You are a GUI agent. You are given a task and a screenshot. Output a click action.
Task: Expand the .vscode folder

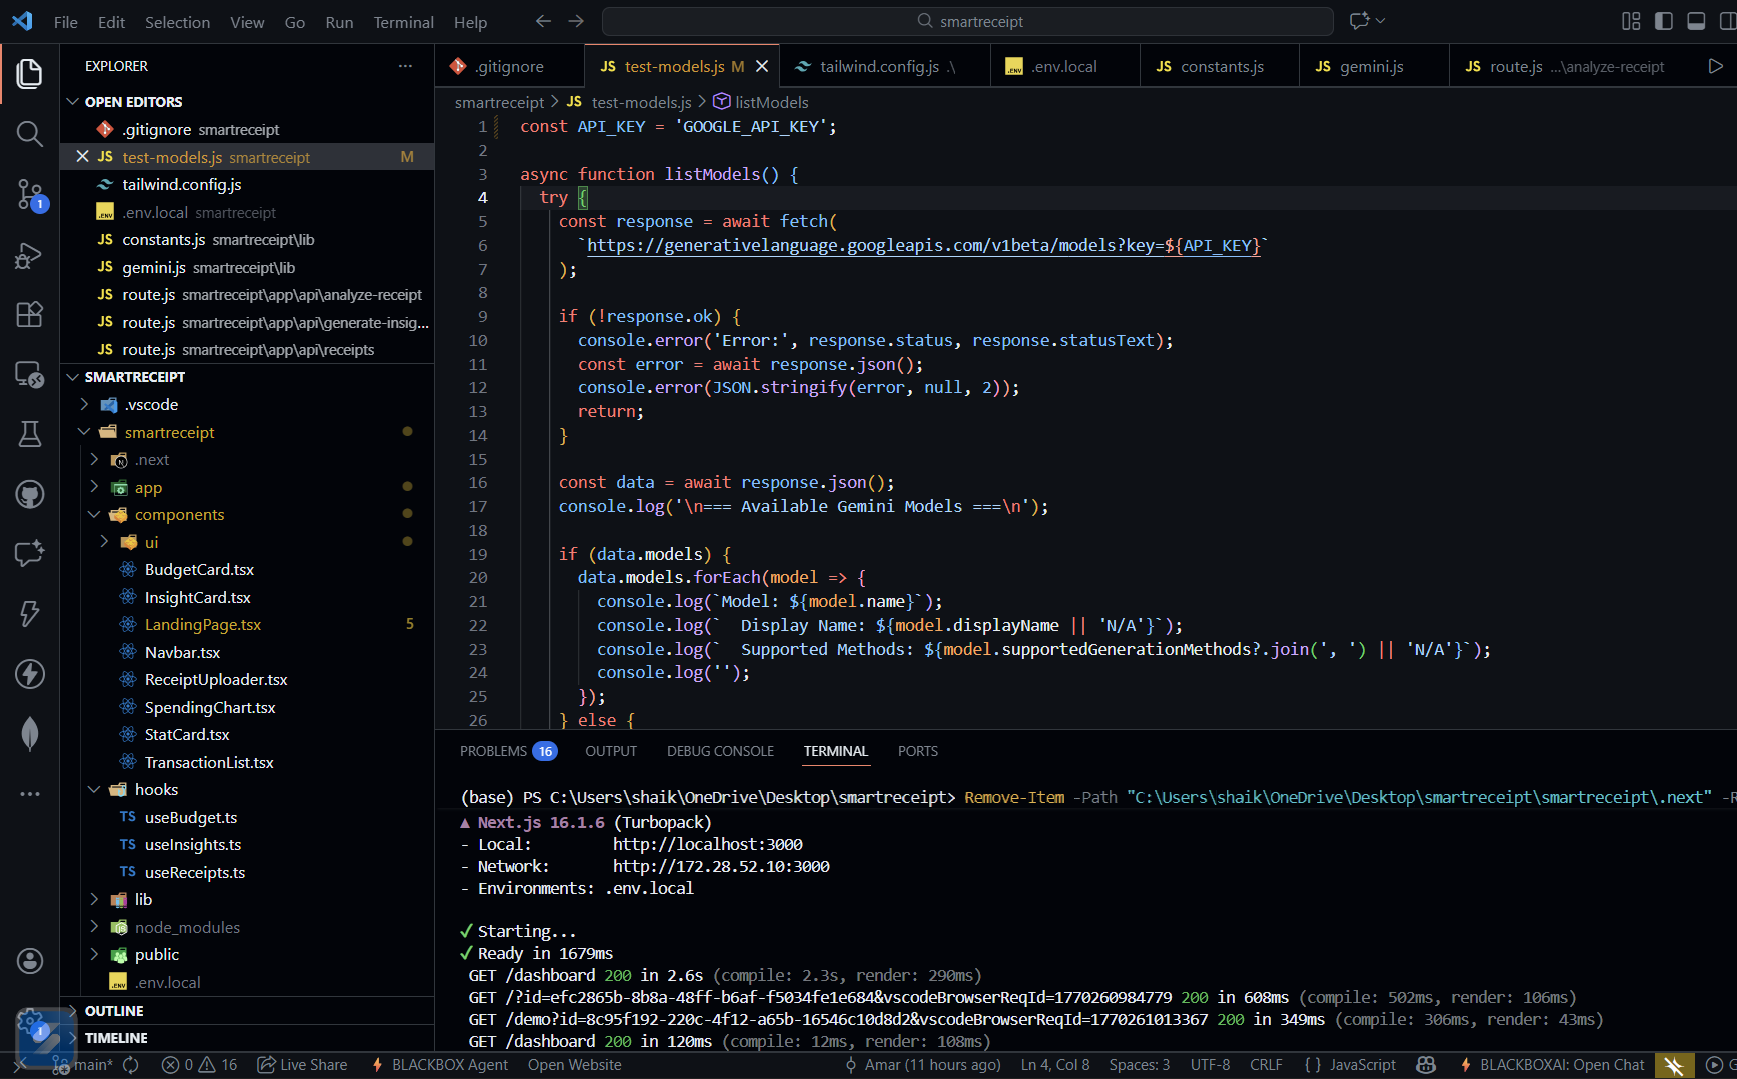151,405
